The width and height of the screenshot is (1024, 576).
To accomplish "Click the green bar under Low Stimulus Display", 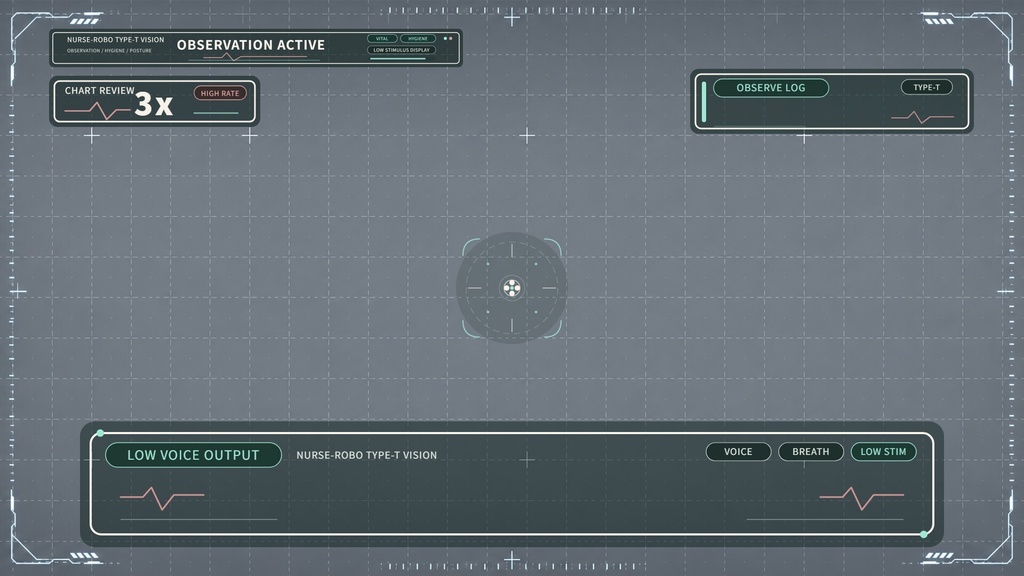I will pos(398,59).
